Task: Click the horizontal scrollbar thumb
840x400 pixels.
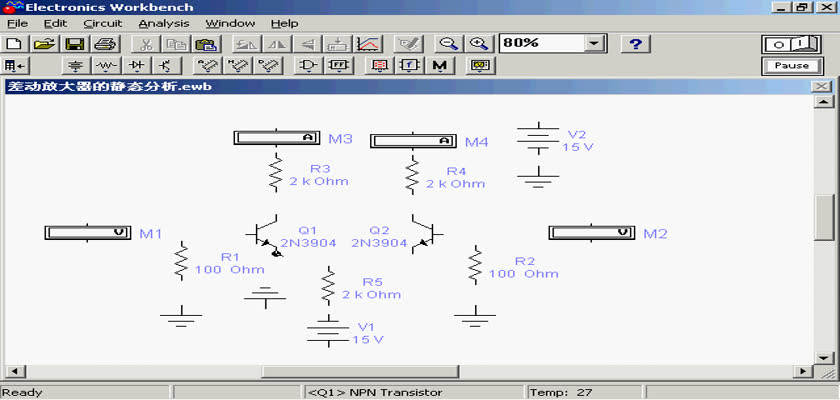Action: pos(360,371)
